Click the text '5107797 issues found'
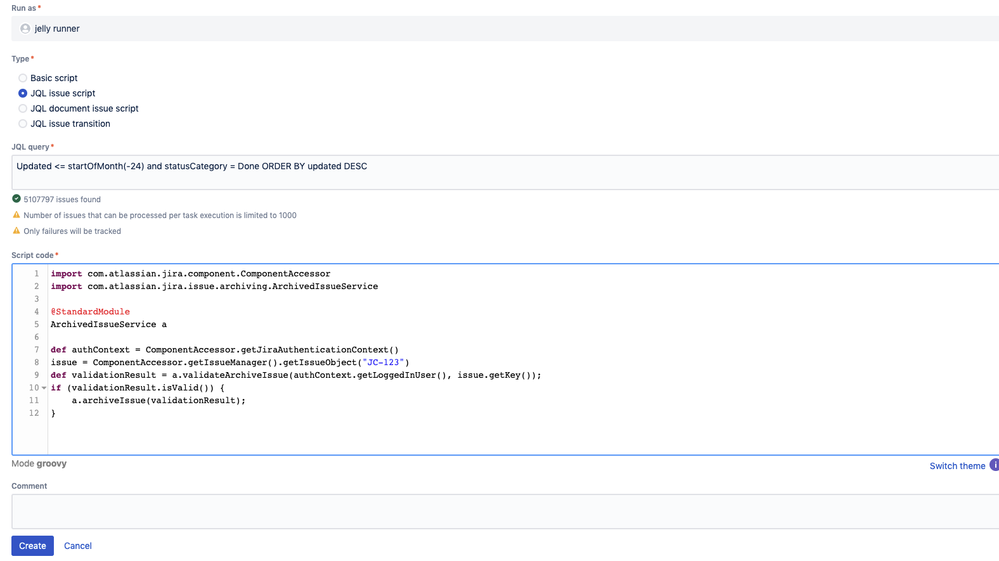 (62, 199)
